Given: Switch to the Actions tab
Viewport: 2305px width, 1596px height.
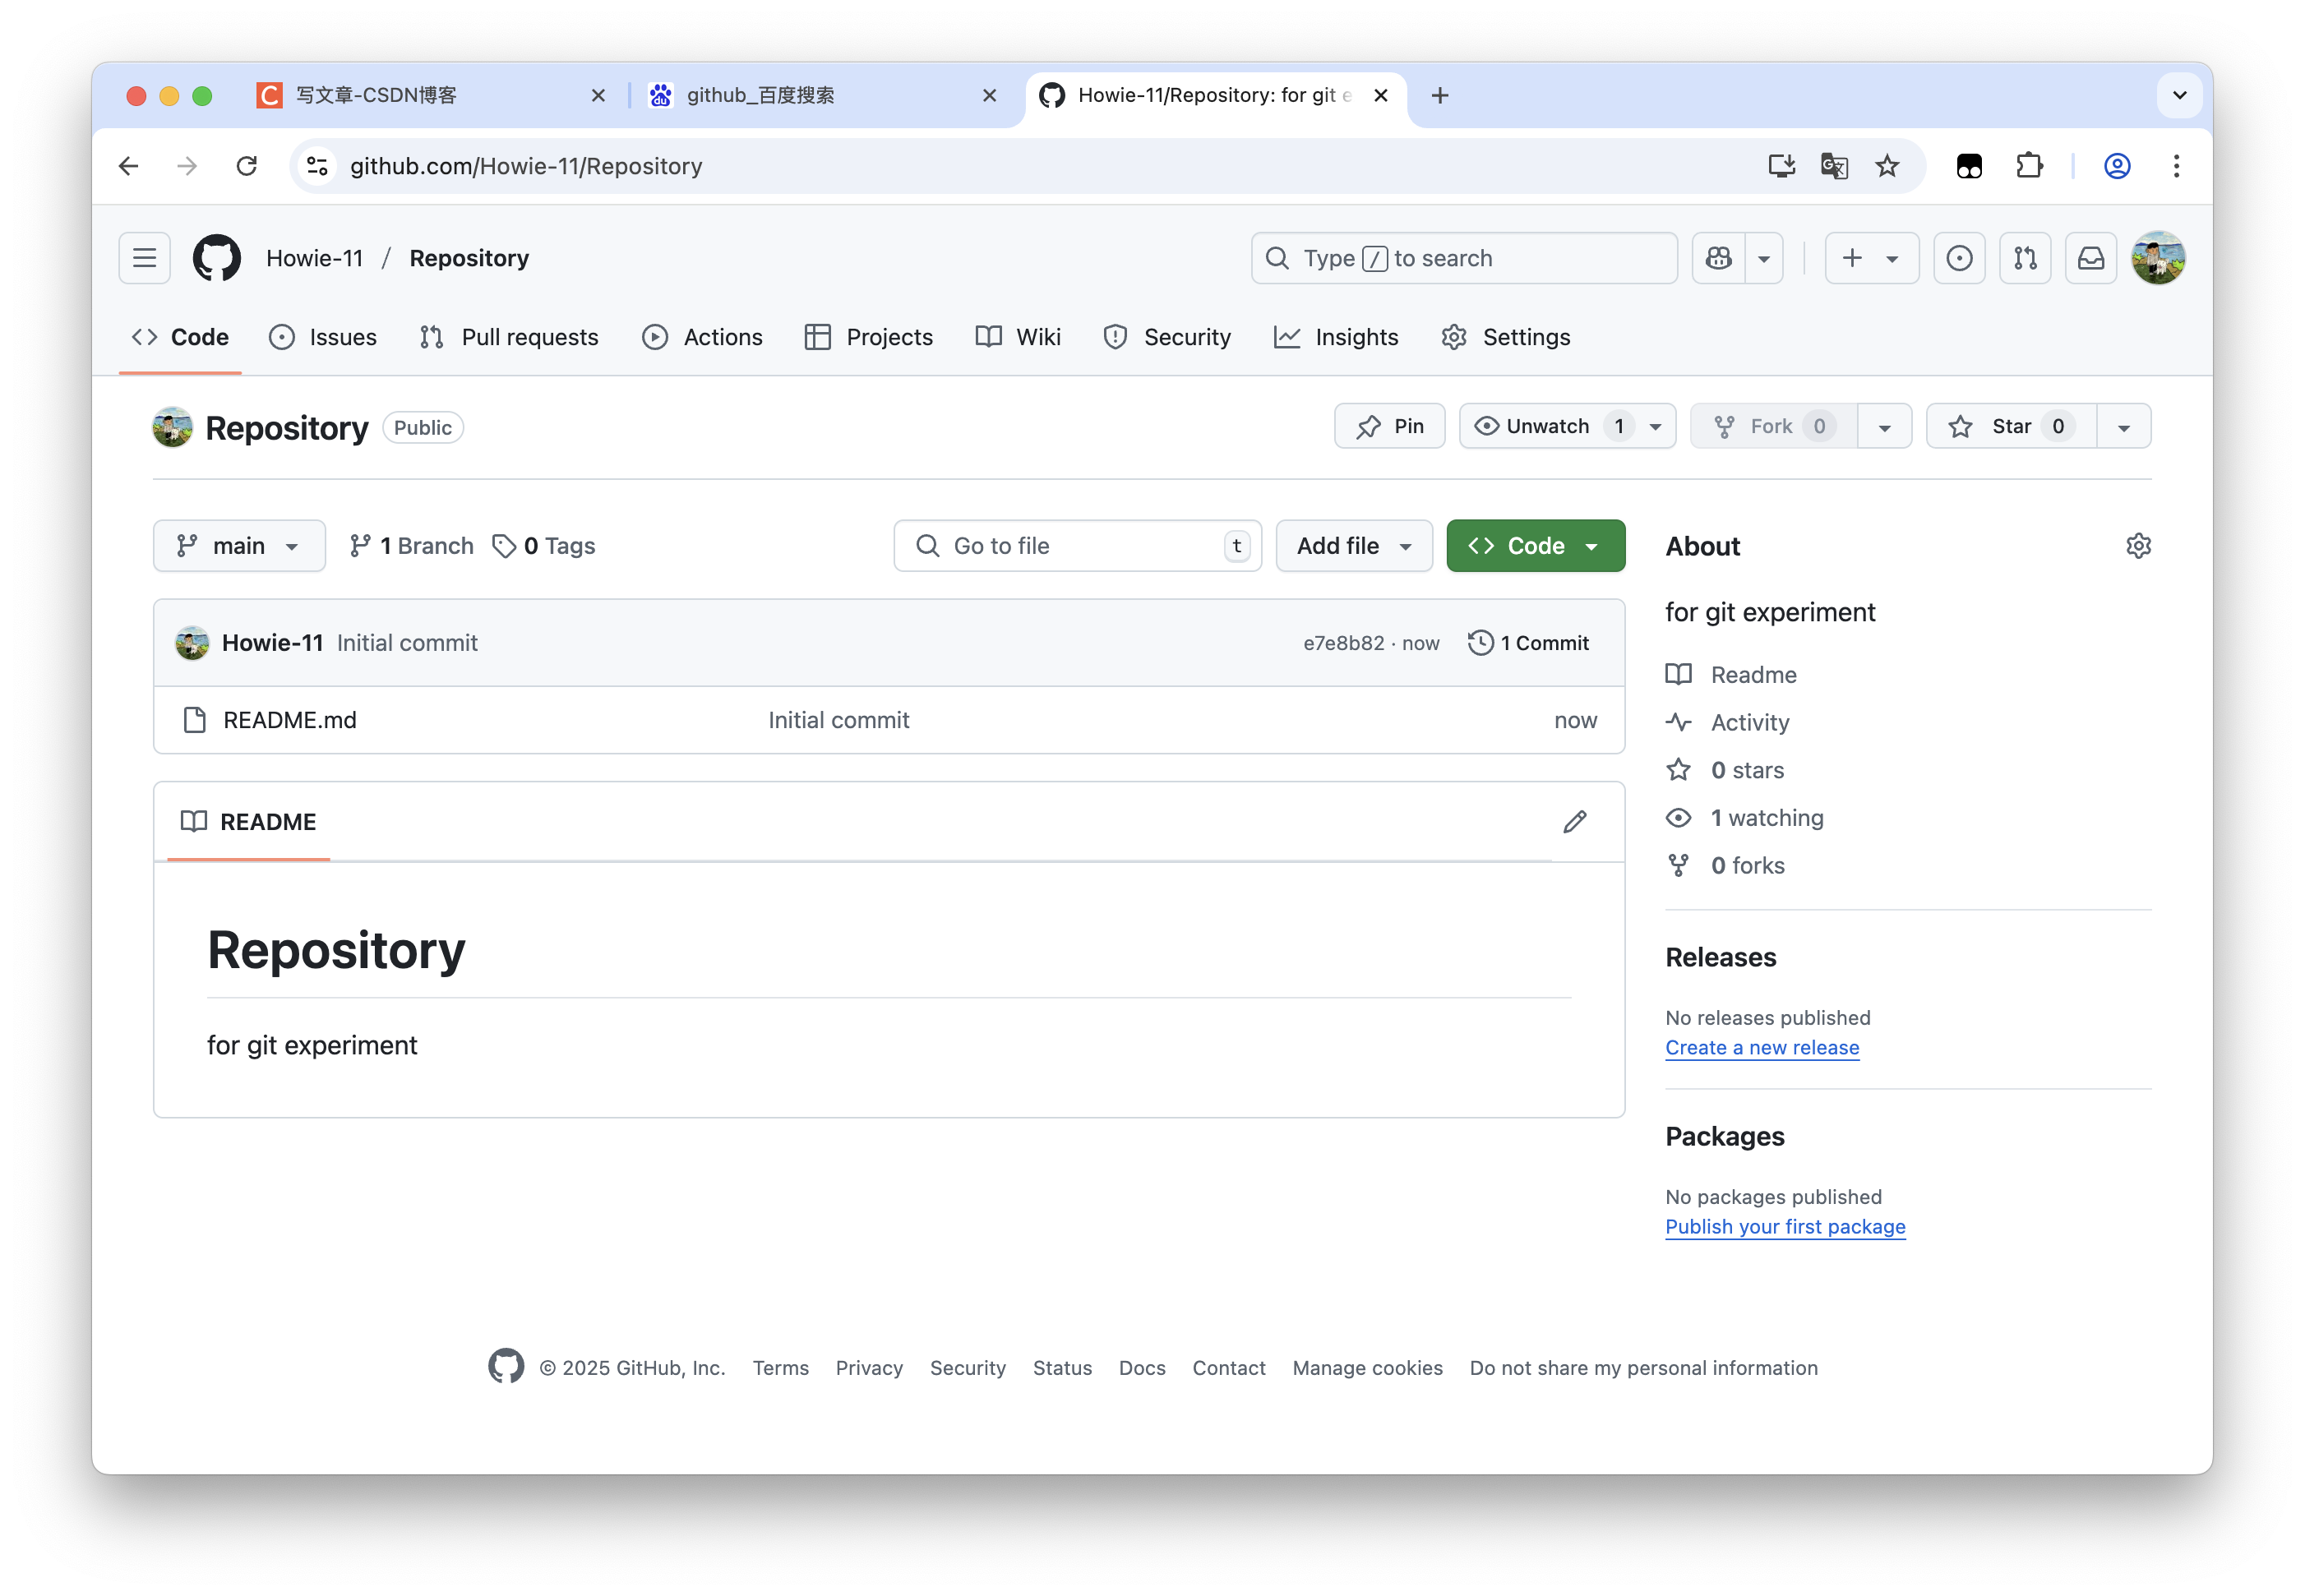Looking at the screenshot, I should [702, 338].
